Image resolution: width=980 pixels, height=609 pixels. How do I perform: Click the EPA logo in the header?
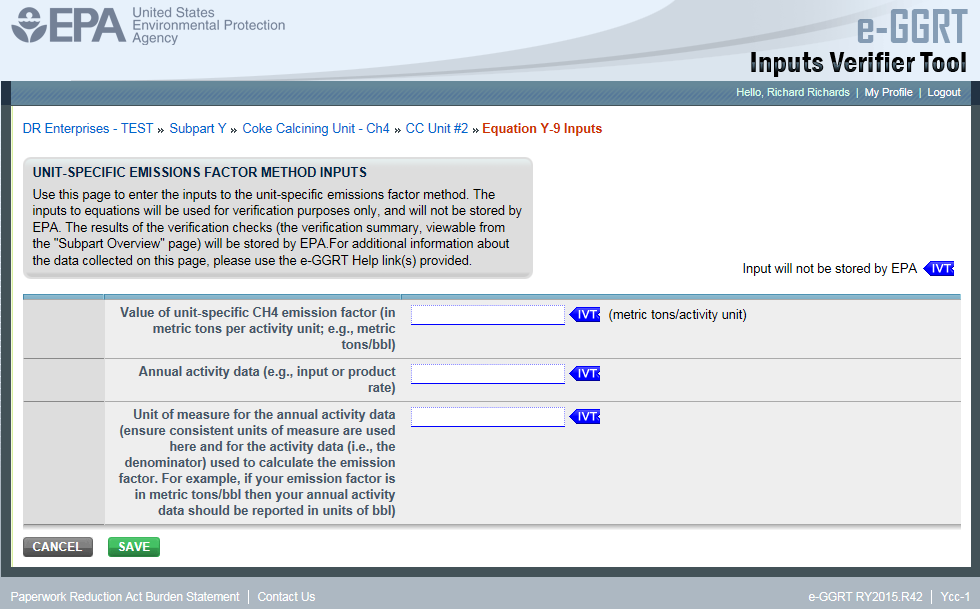pyautogui.click(x=69, y=25)
